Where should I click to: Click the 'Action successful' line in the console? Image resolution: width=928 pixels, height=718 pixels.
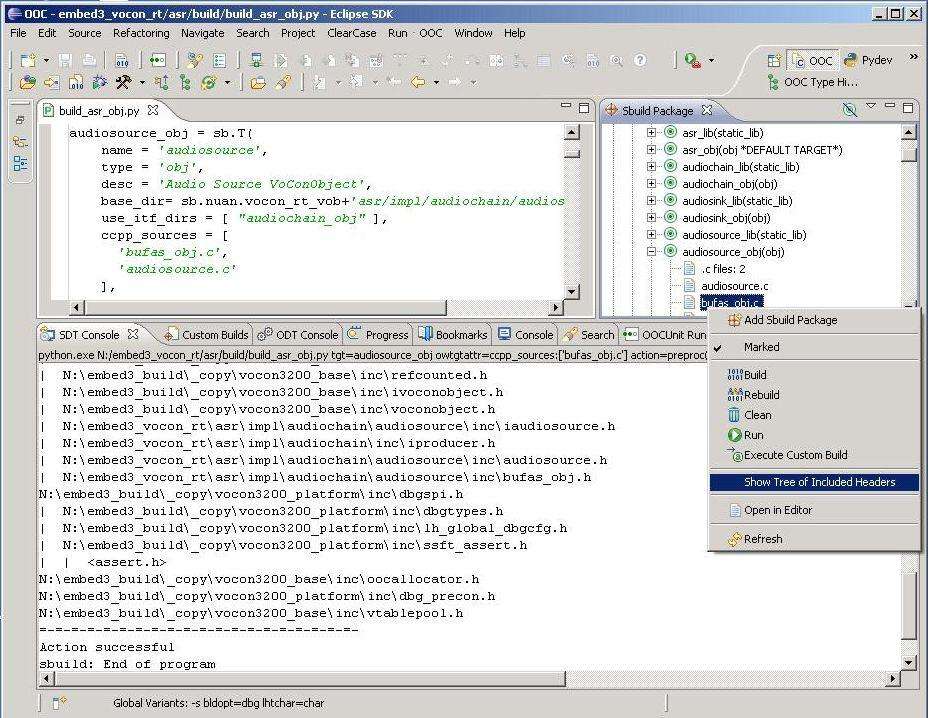pyautogui.click(x=107, y=647)
